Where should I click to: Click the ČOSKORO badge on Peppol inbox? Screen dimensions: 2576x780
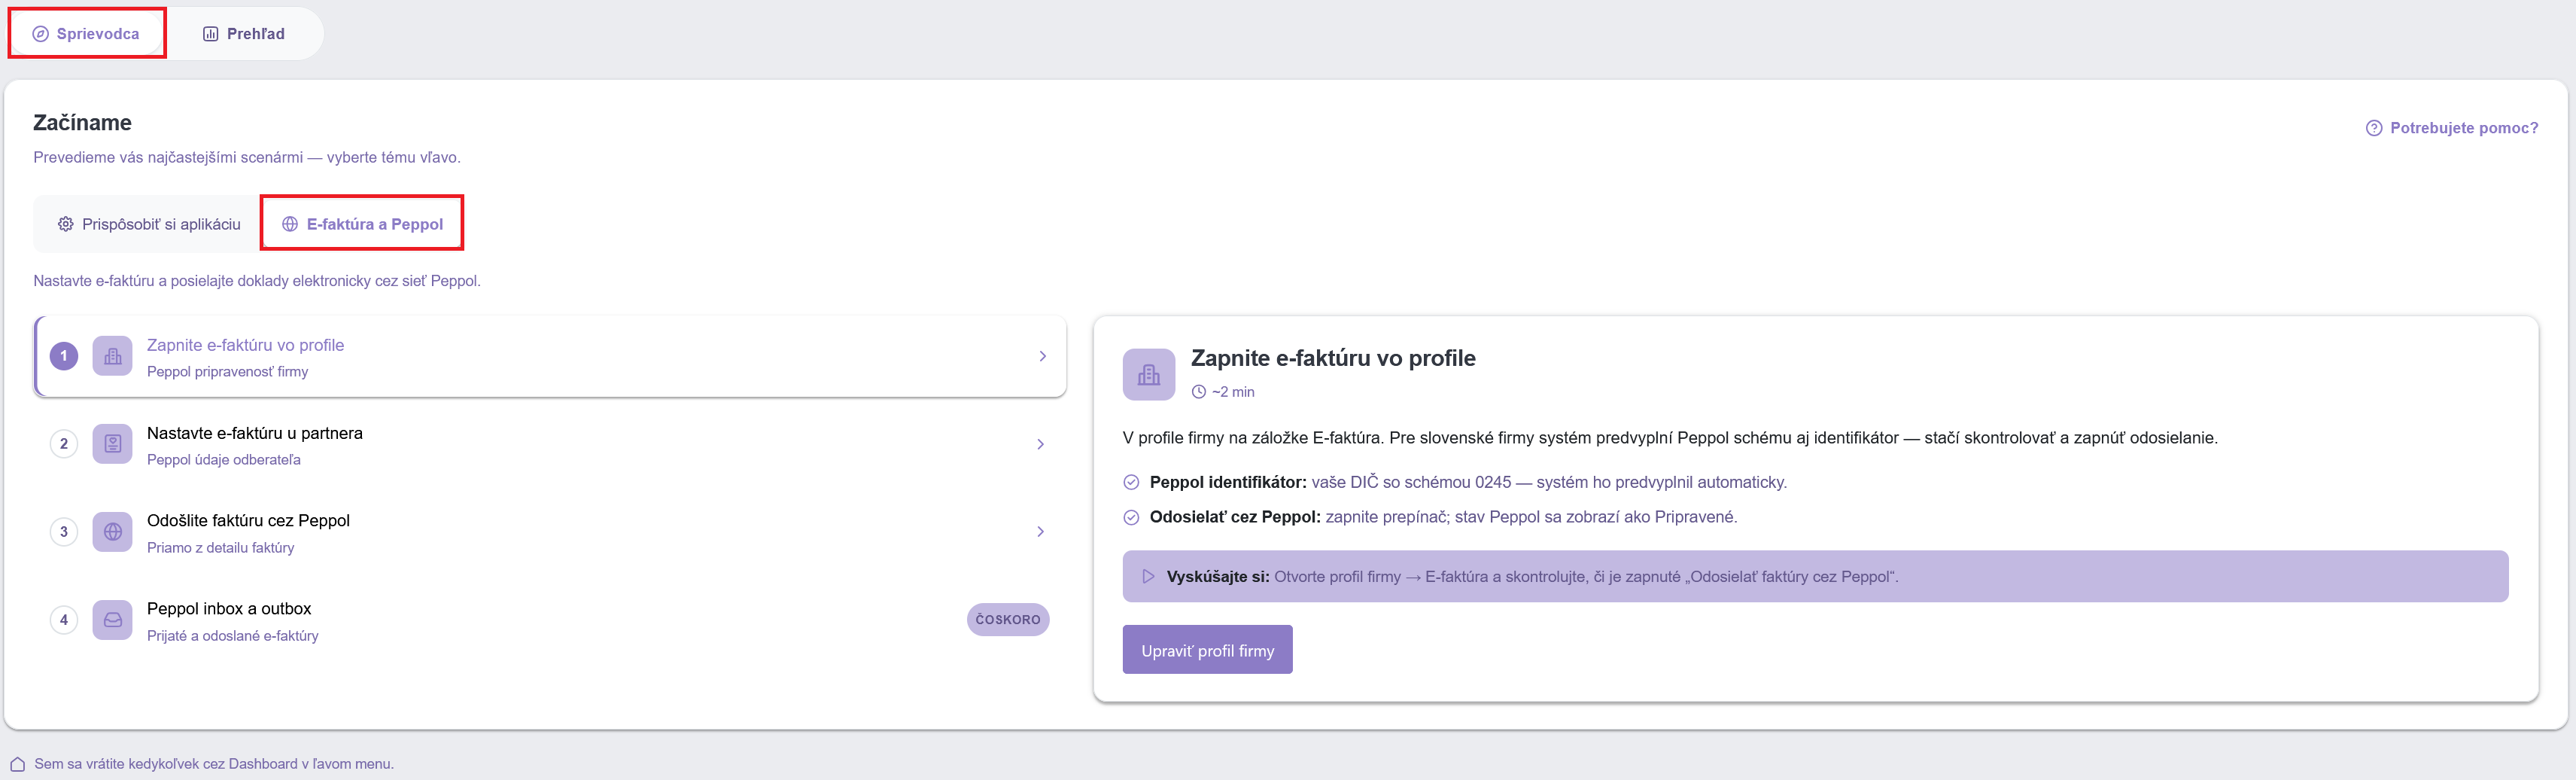coord(1008,620)
